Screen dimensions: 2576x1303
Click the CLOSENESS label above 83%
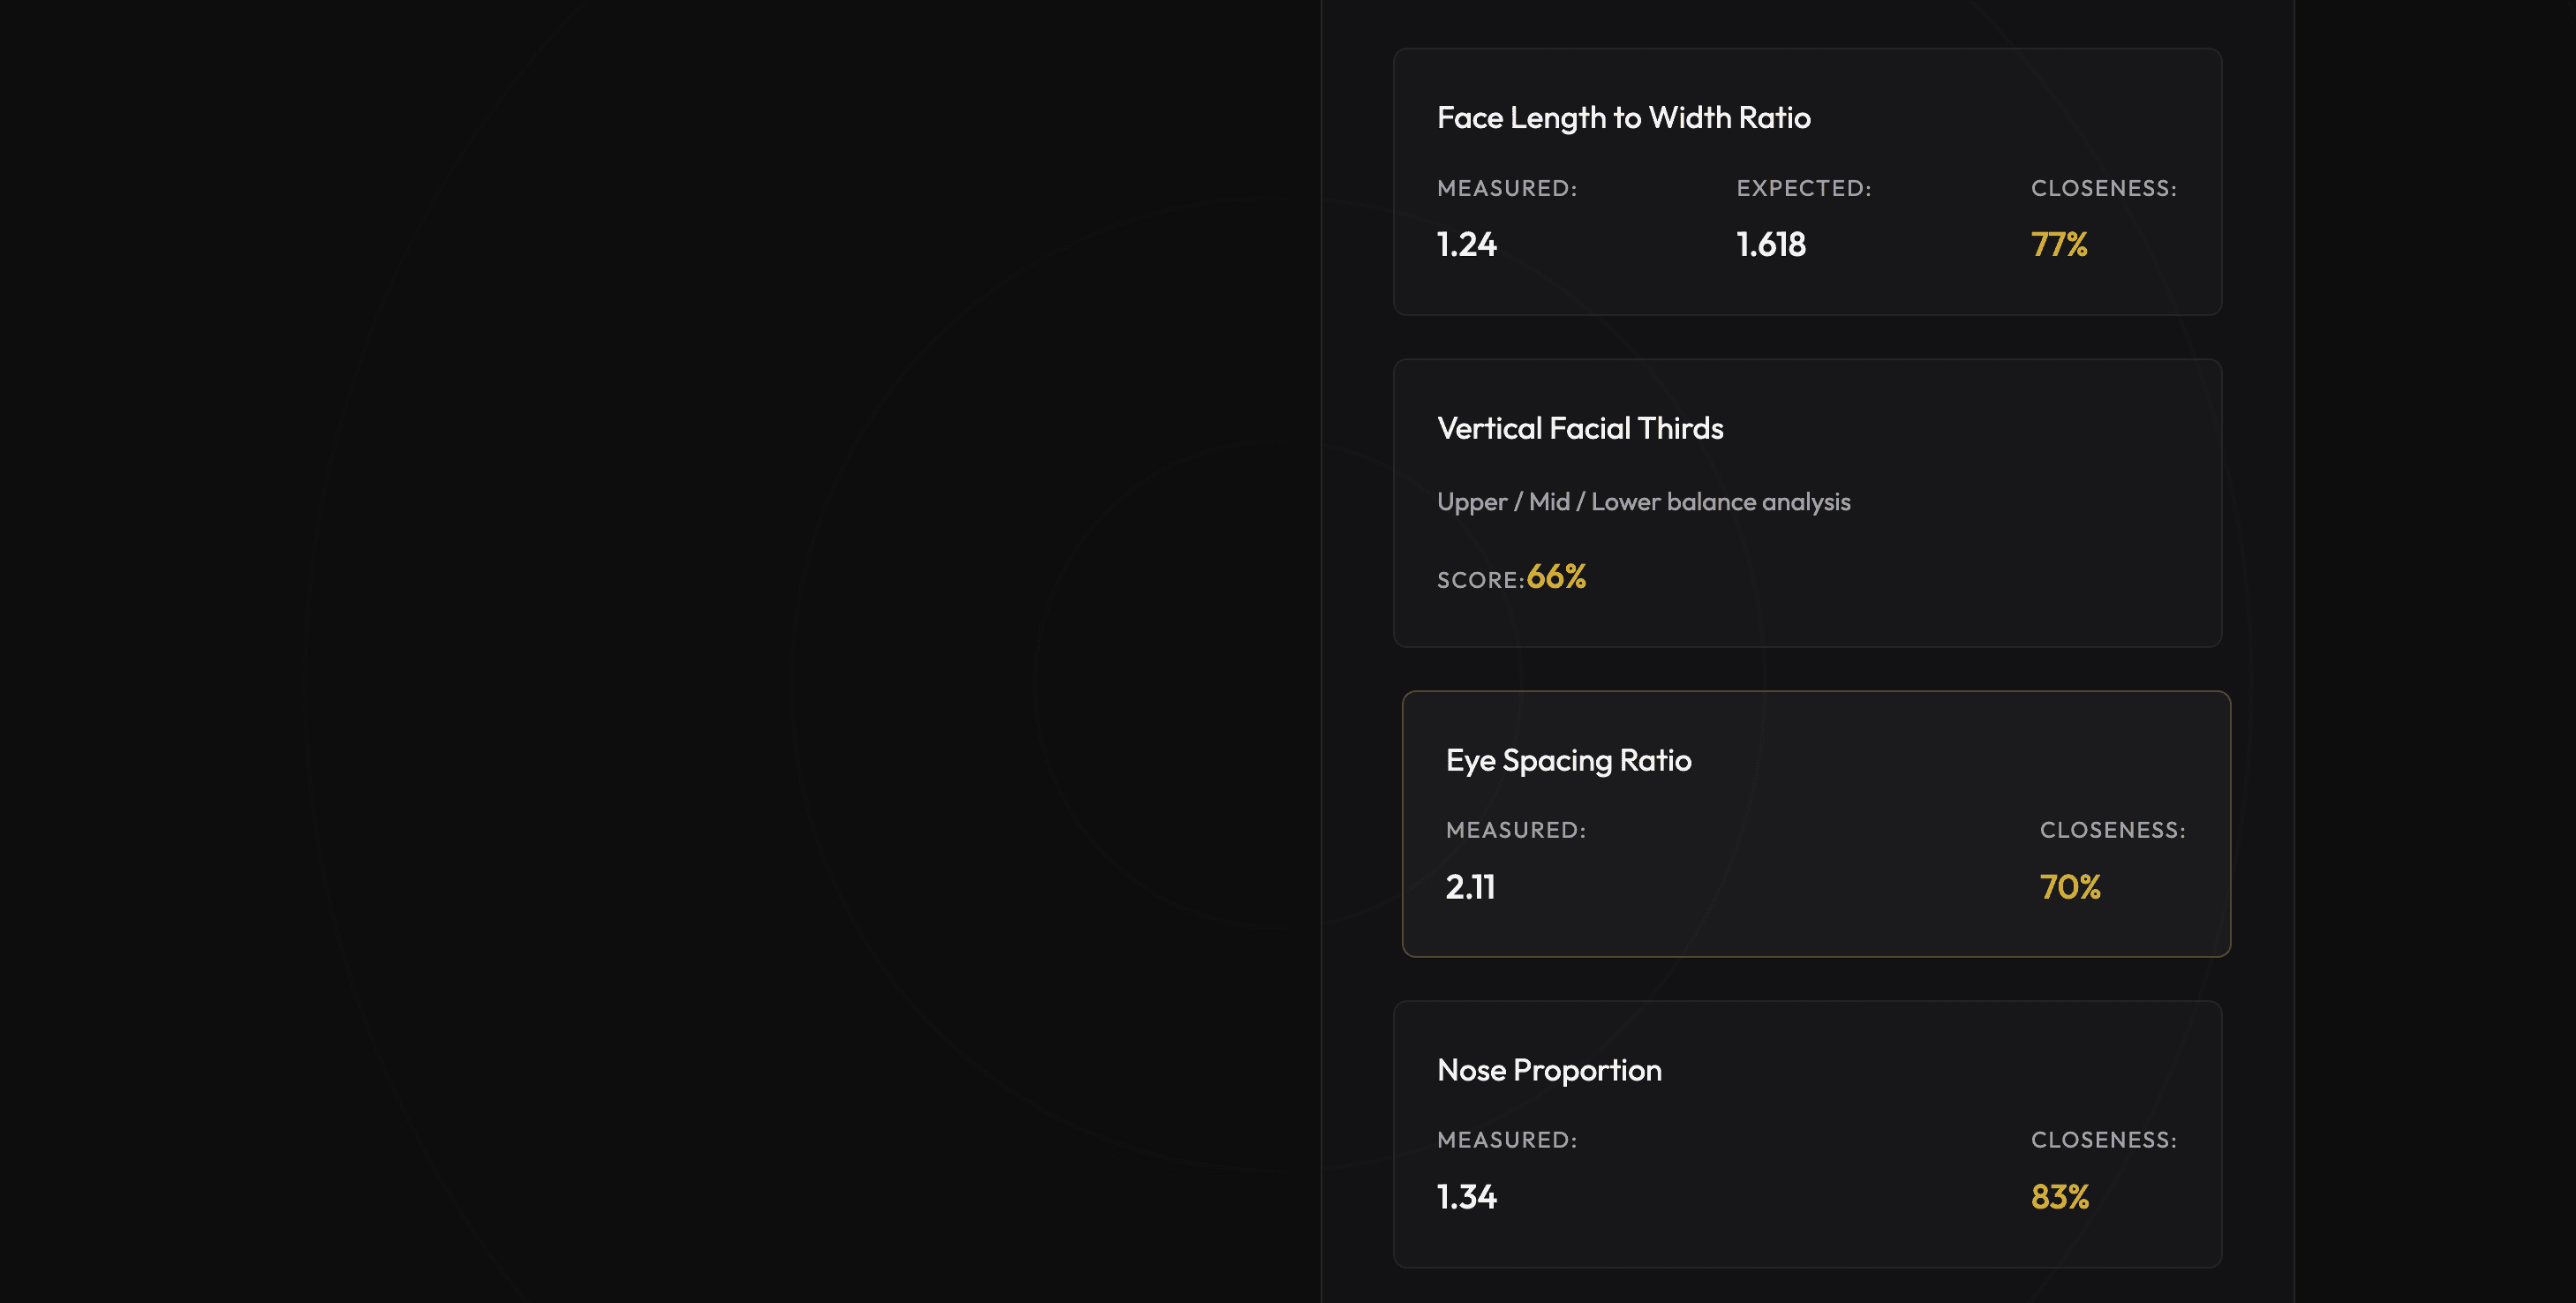(x=2103, y=1140)
